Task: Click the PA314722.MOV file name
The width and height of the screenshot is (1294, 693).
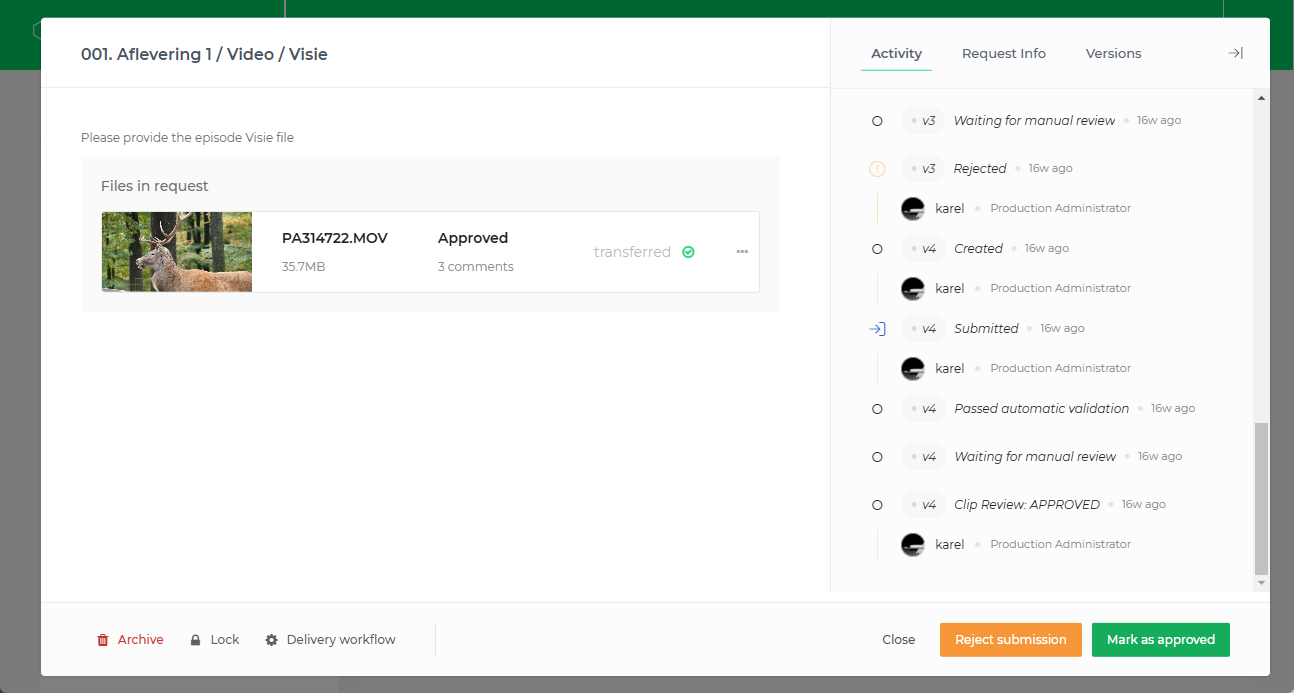Action: (335, 238)
